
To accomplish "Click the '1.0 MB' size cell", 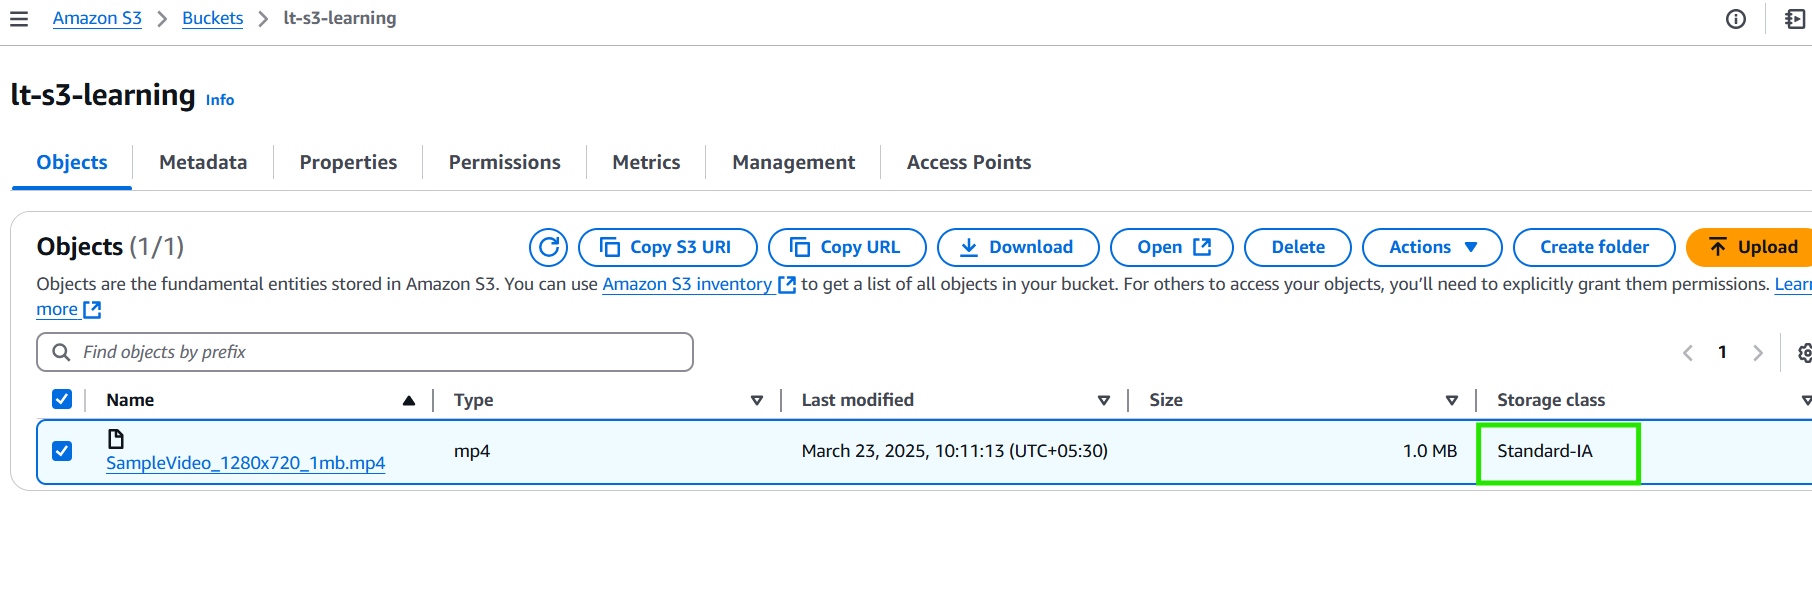I will 1430,451.
